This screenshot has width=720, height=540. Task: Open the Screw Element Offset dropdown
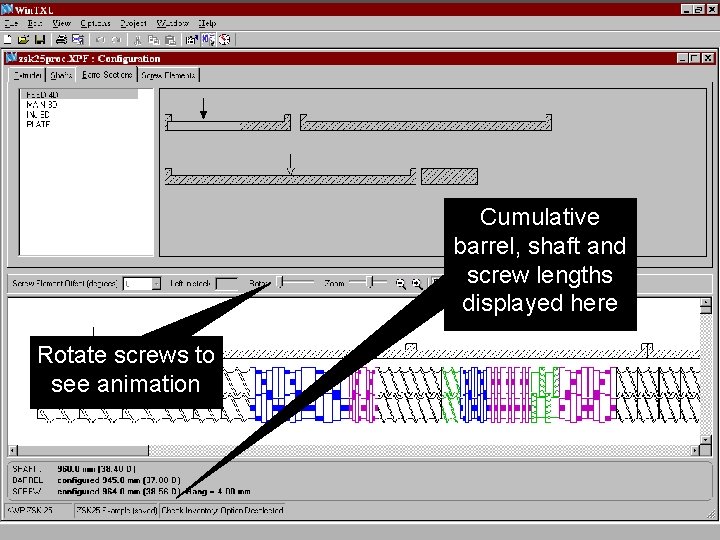point(156,284)
